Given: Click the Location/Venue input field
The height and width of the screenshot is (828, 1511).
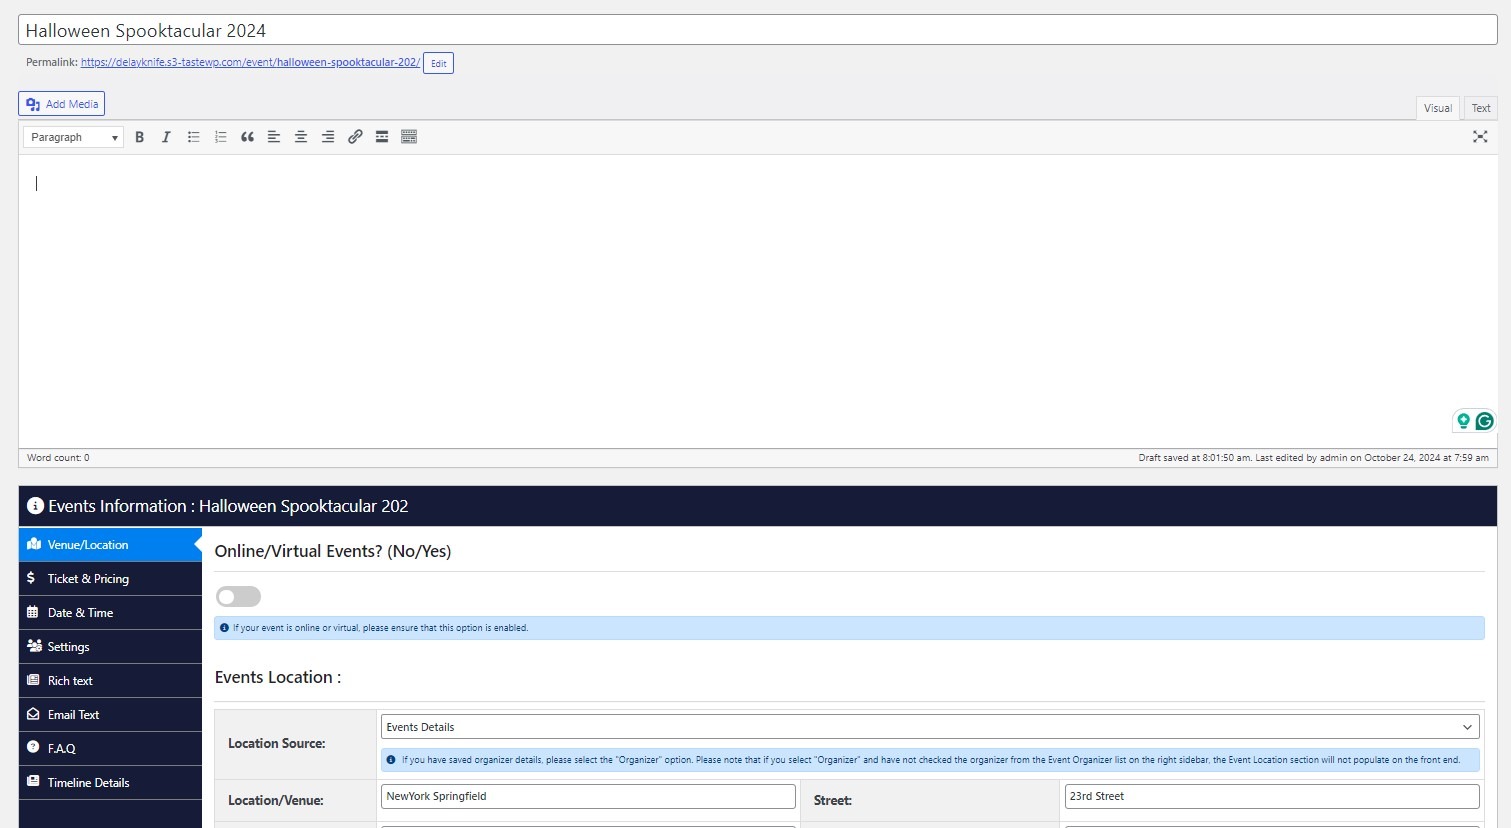Looking at the screenshot, I should (x=588, y=796).
